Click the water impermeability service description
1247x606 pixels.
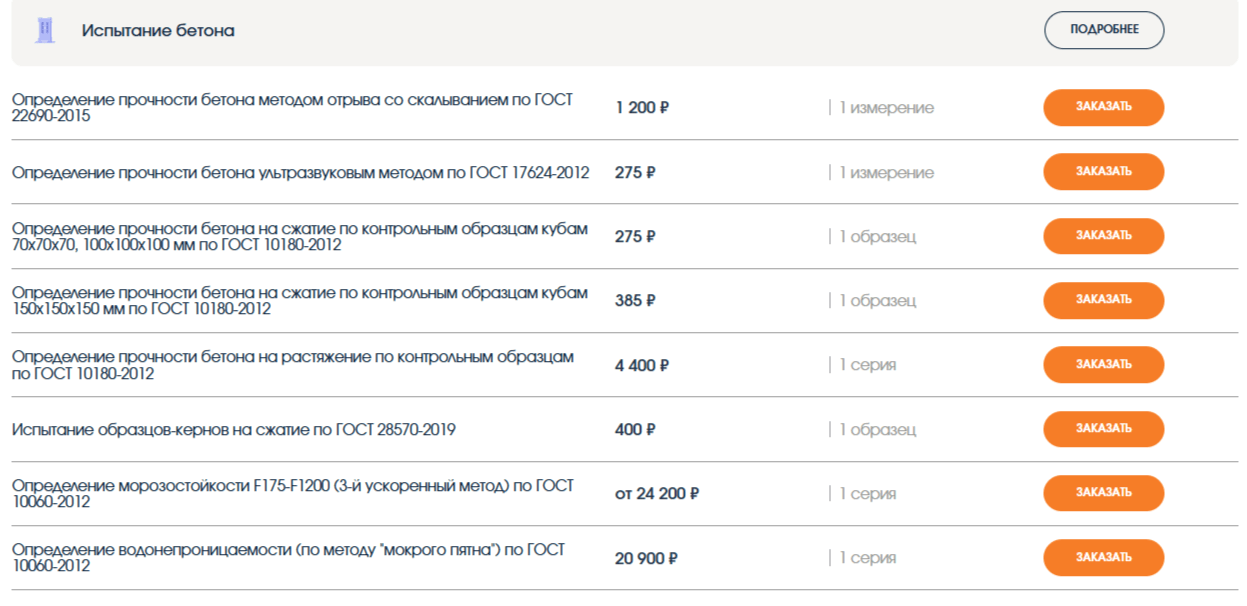coord(288,558)
